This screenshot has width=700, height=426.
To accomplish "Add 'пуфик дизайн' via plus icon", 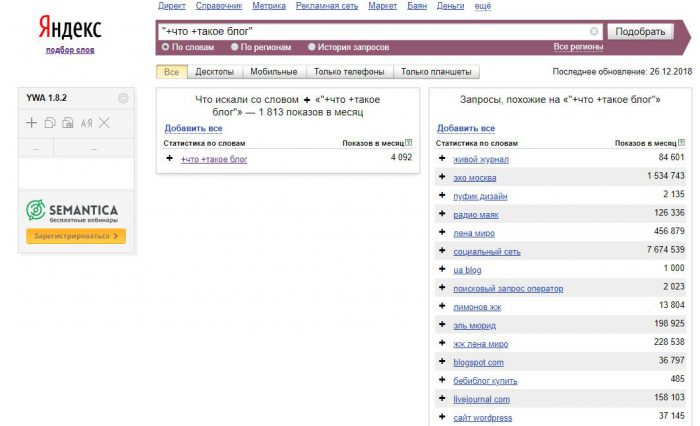I will click(442, 195).
